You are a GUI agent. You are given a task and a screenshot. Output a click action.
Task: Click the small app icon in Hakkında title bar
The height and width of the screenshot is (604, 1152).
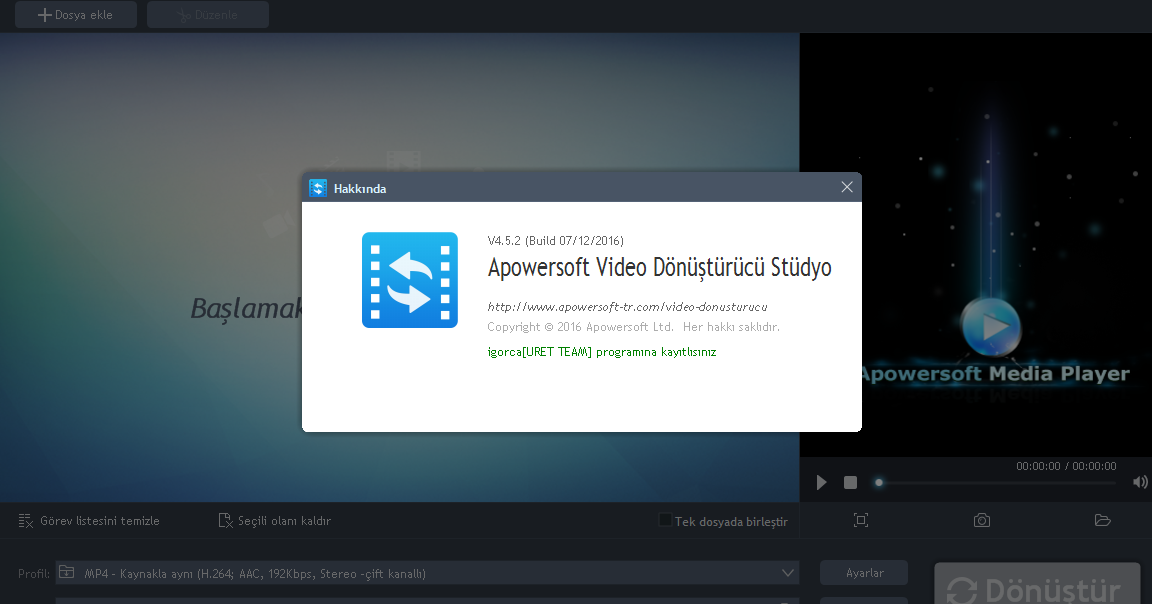click(x=318, y=188)
